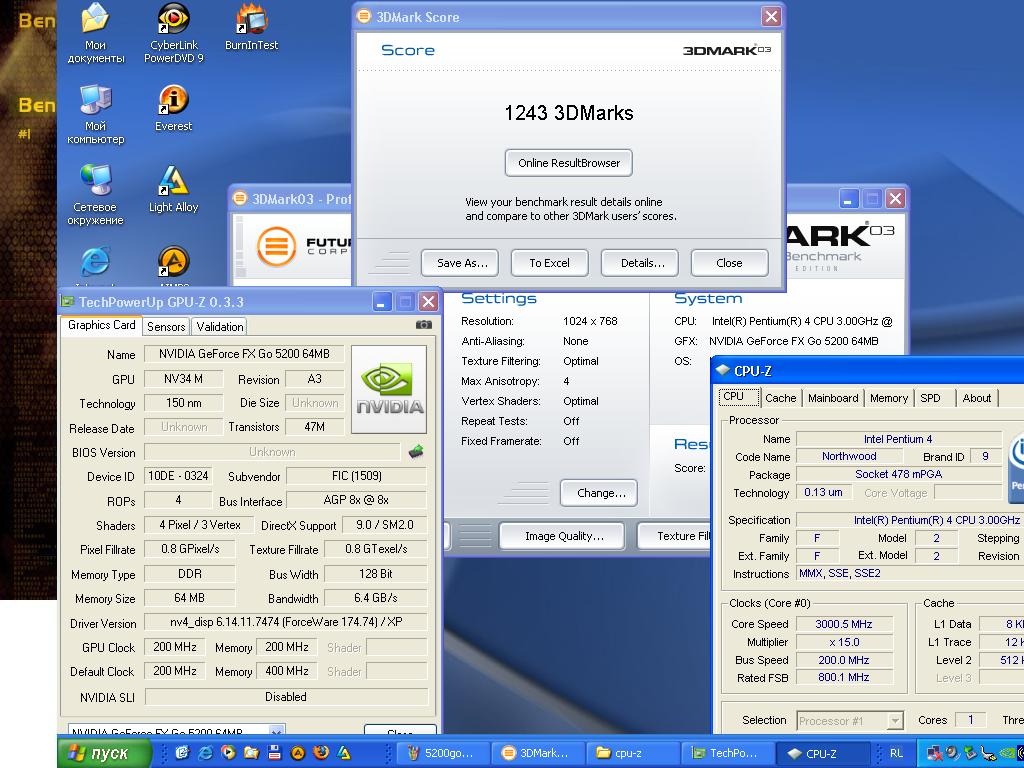1024x768 pixels.
Task: Minimize the GPU-Z window
Action: [x=383, y=302]
